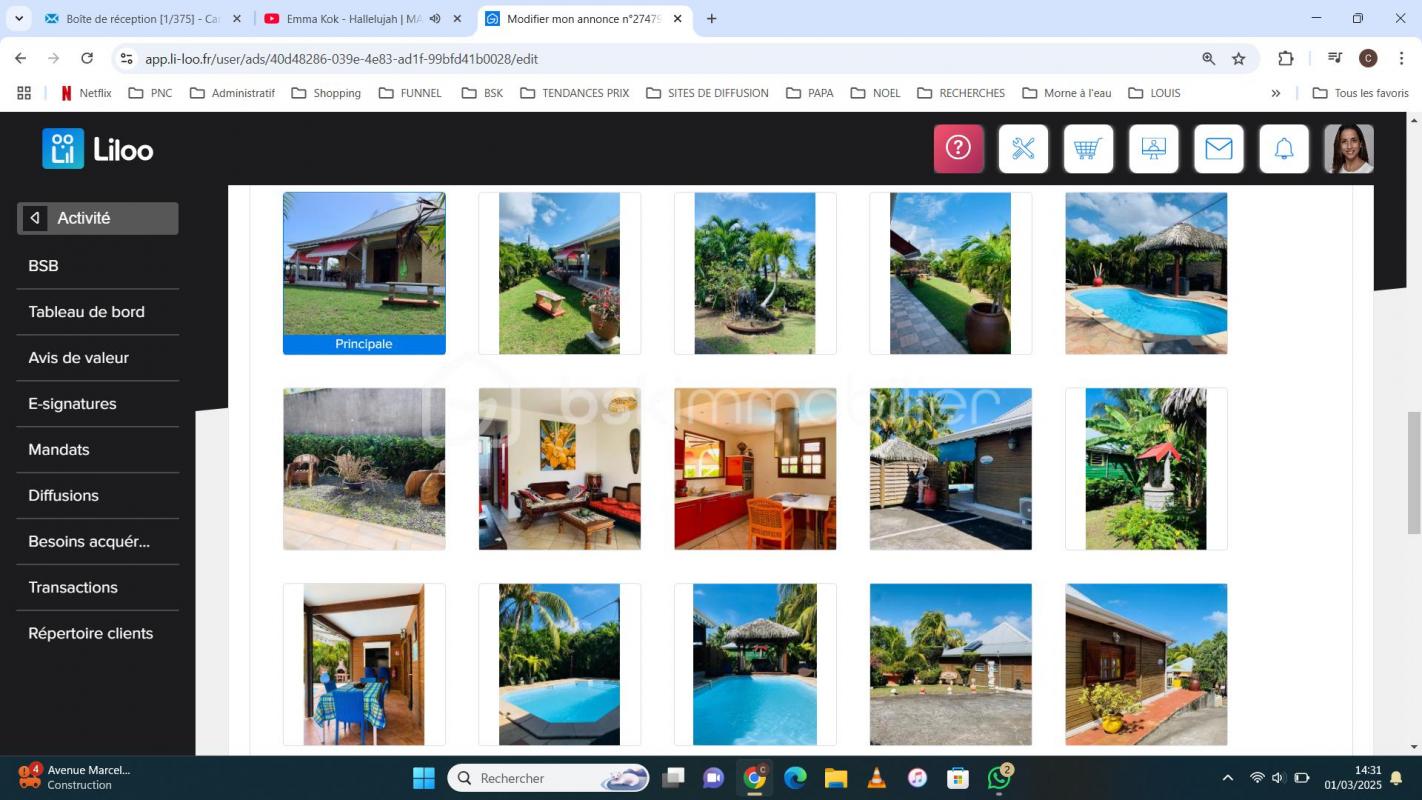The height and width of the screenshot is (800, 1422).
Task: Click the user profile avatar
Action: (1348, 149)
